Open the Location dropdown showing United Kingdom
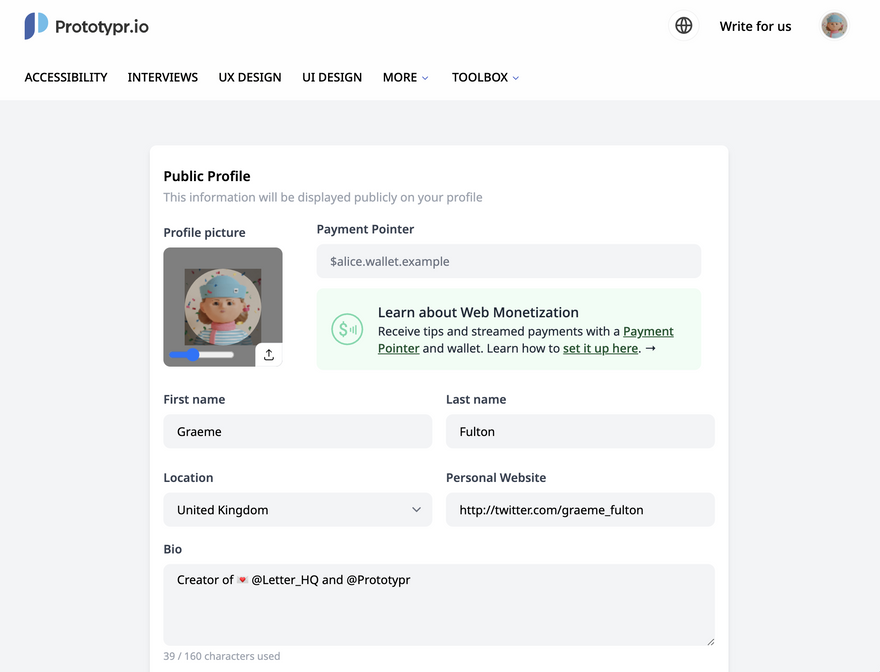The width and height of the screenshot is (880, 672). (x=297, y=510)
